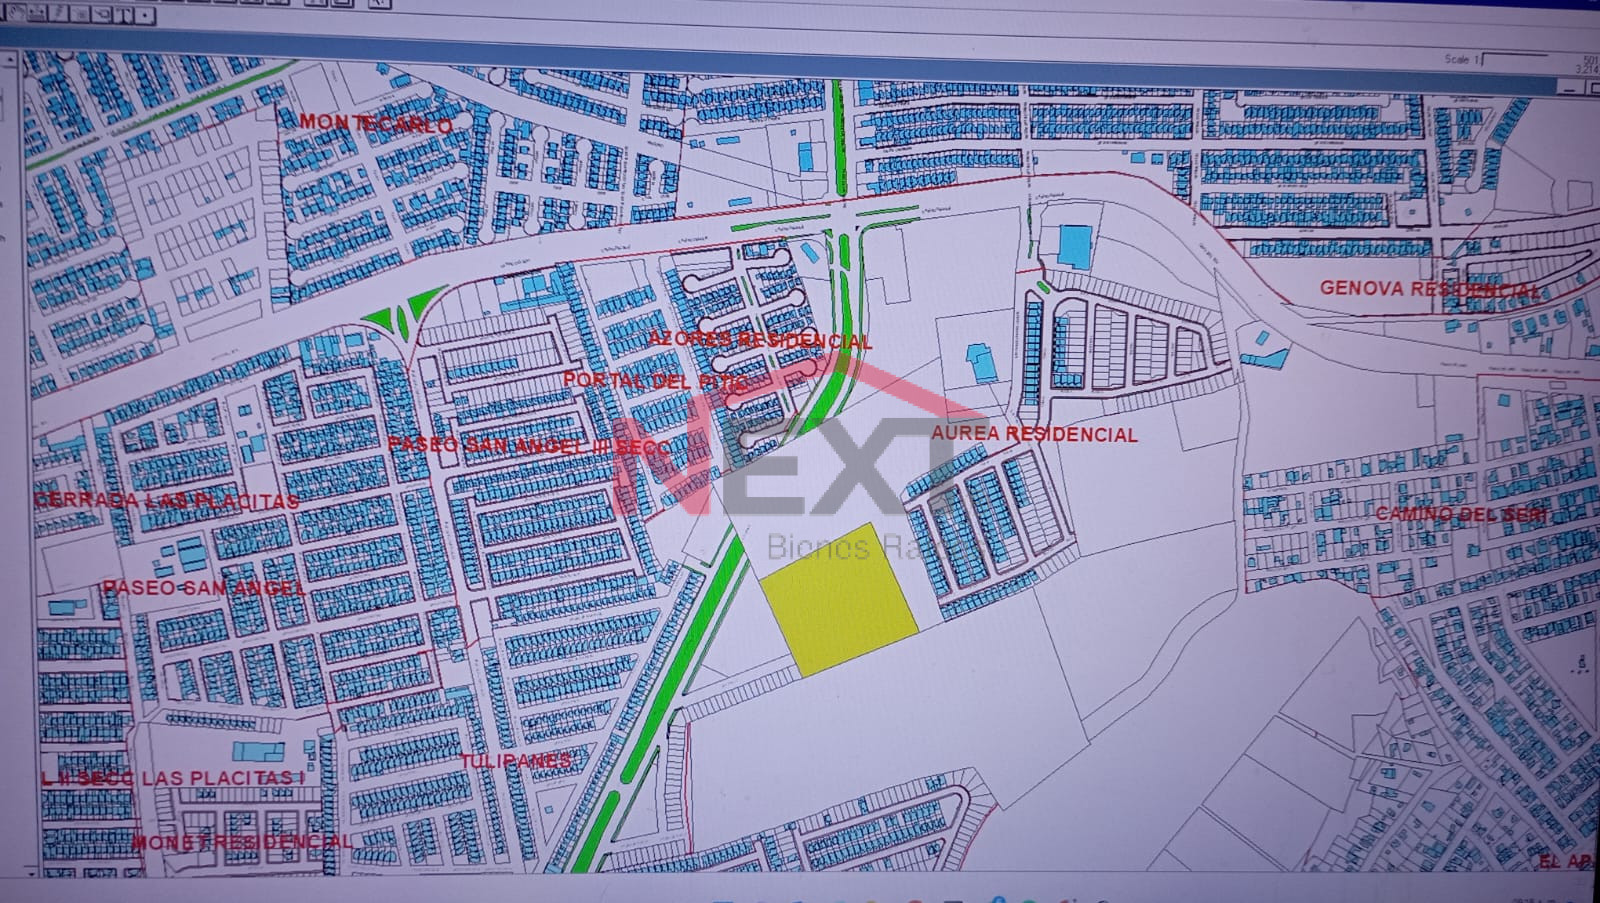1600x903 pixels.
Task: Click the AZORES RESIDENCIAL label
Action: coord(760,340)
